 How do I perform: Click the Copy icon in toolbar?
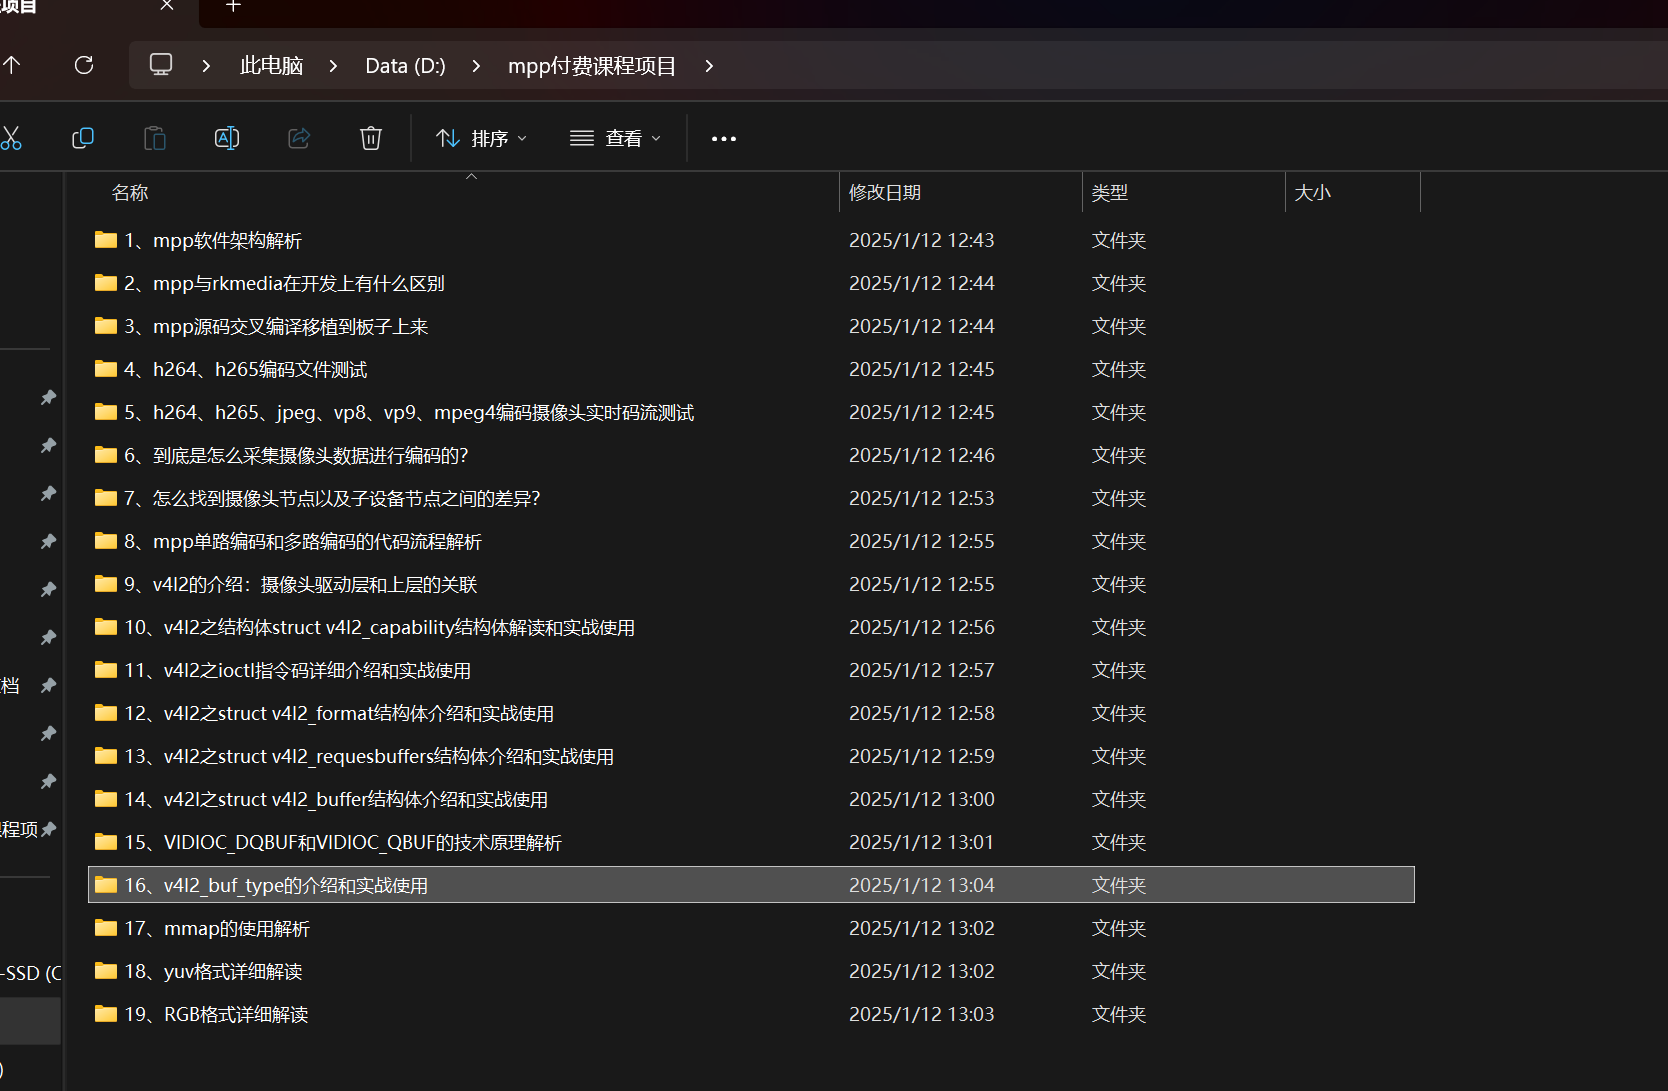point(83,138)
